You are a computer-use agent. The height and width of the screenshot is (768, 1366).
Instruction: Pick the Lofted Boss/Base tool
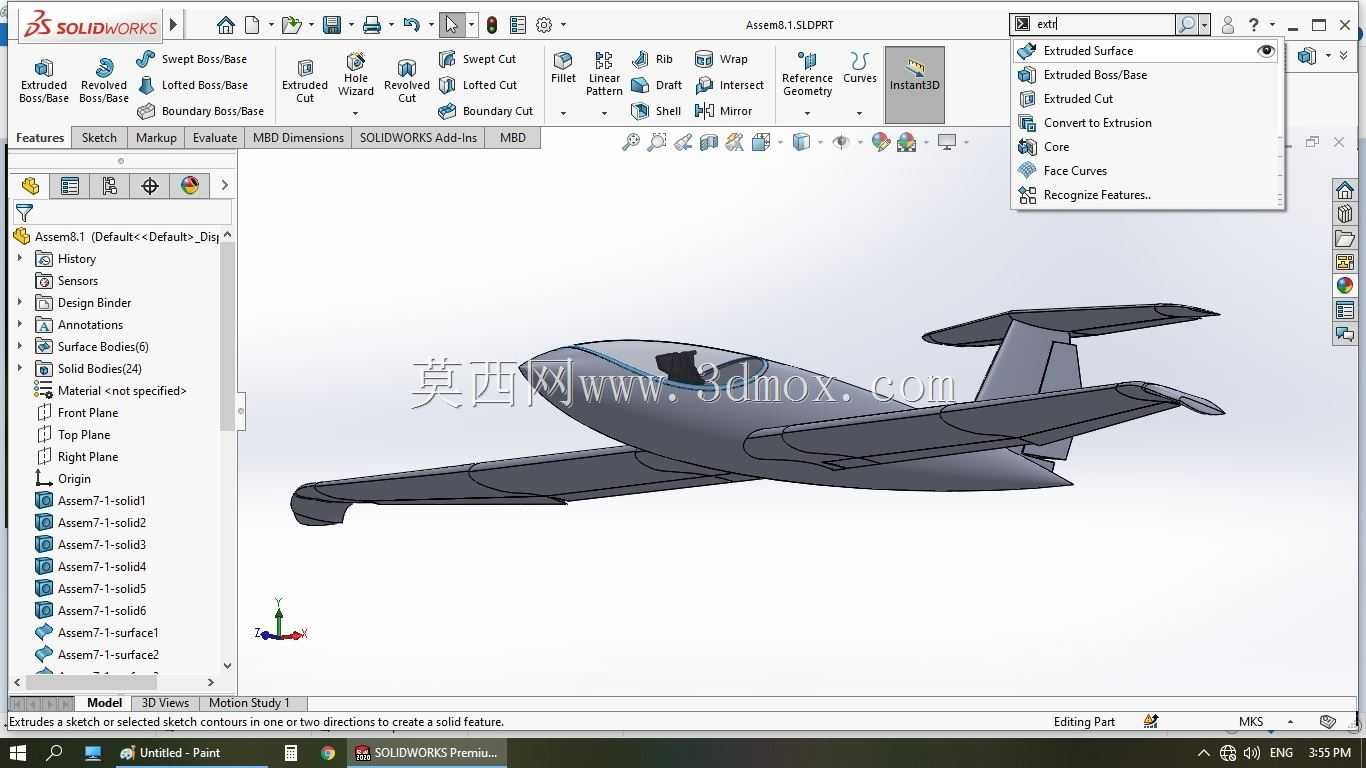[x=192, y=85]
